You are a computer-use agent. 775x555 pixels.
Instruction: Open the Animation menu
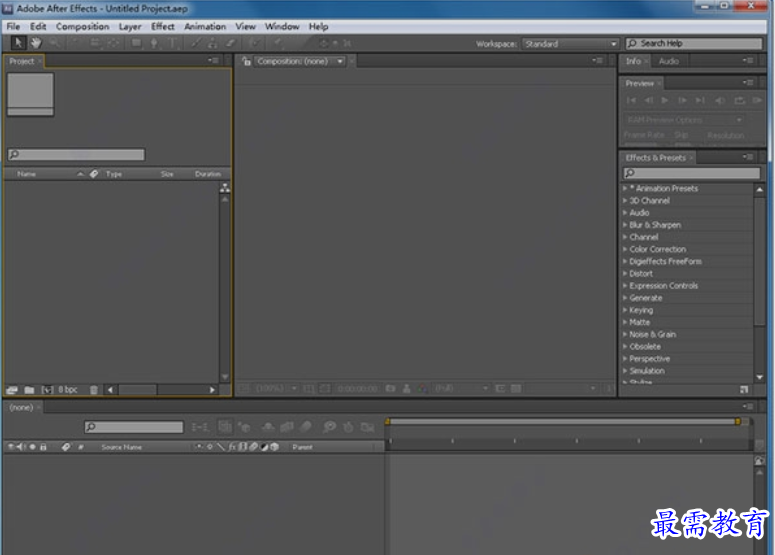205,27
